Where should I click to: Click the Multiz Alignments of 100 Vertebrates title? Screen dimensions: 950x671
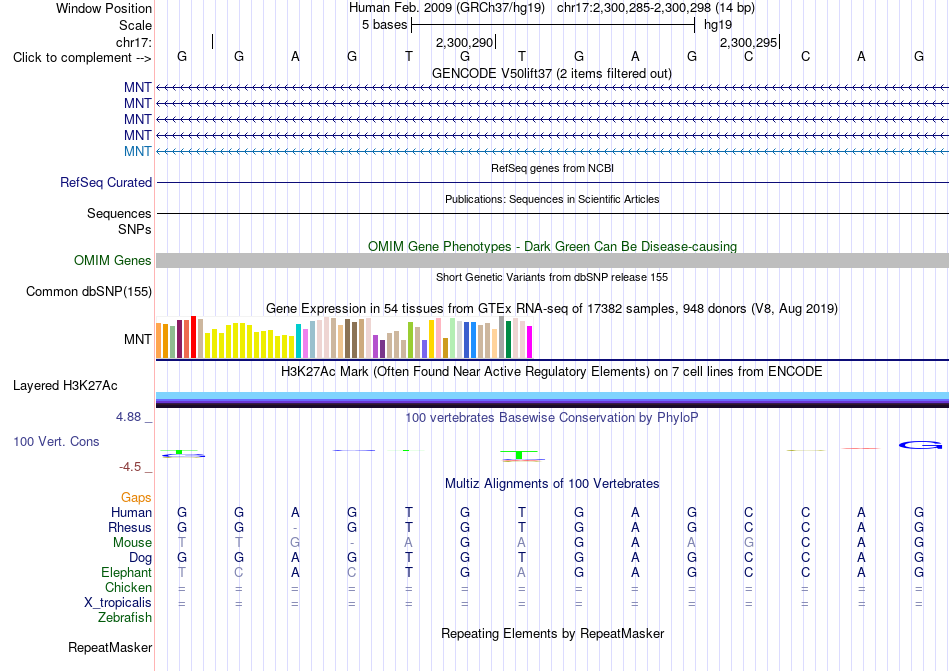point(552,483)
